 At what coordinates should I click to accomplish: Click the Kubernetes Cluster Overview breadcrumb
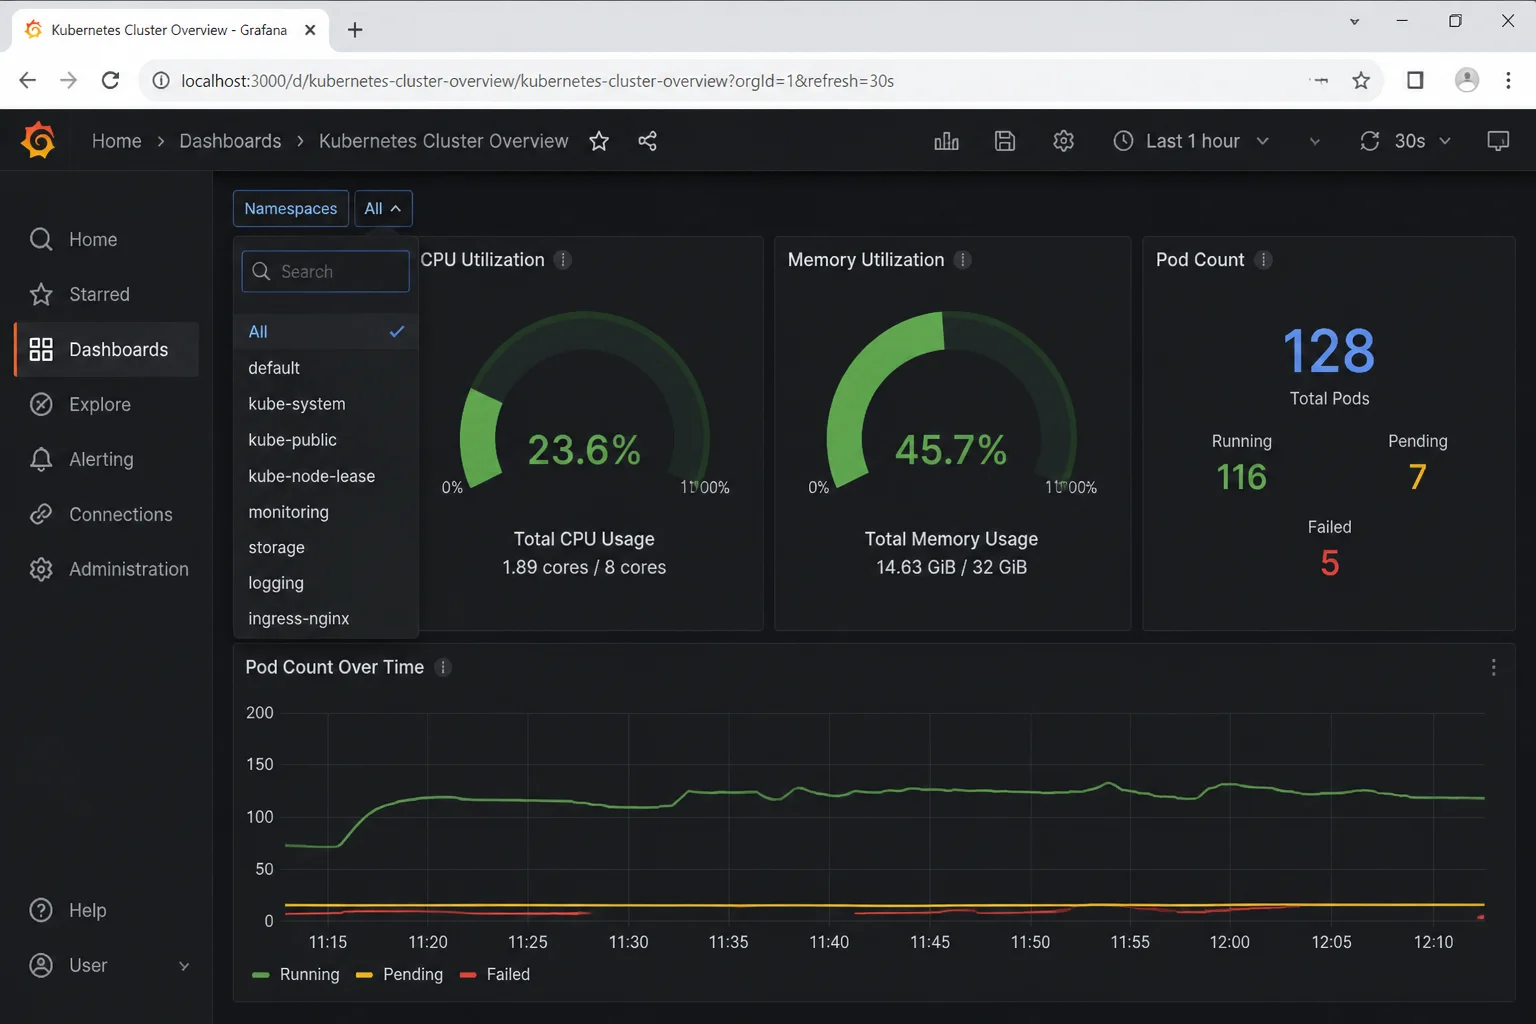point(443,141)
